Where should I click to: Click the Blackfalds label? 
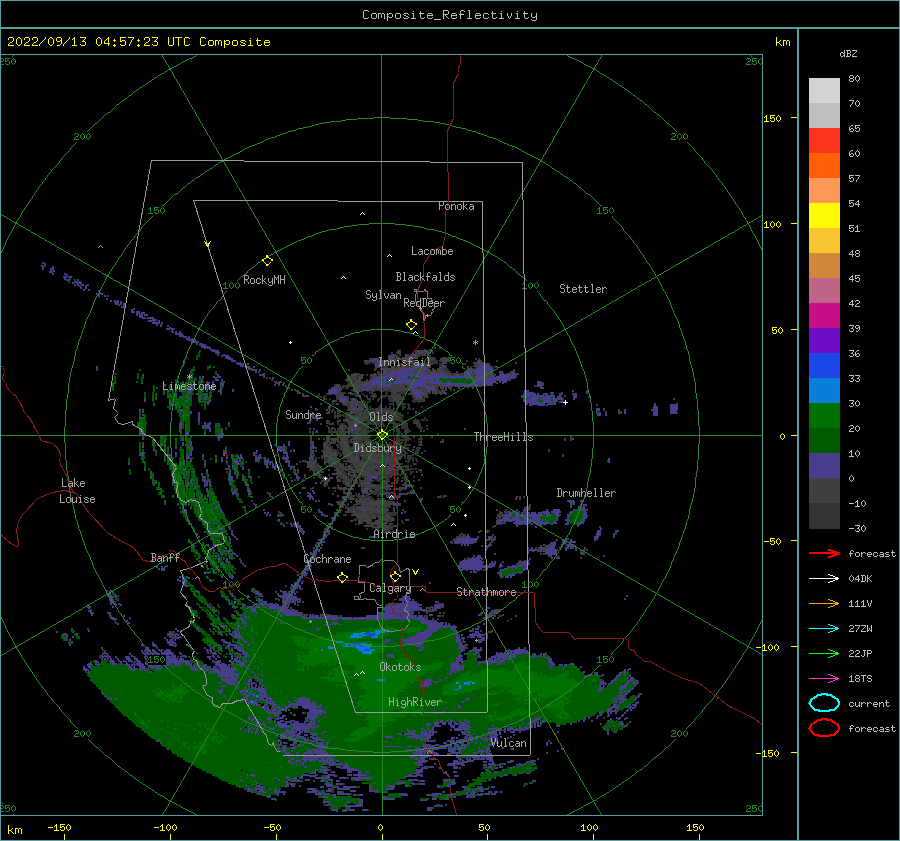tap(425, 277)
